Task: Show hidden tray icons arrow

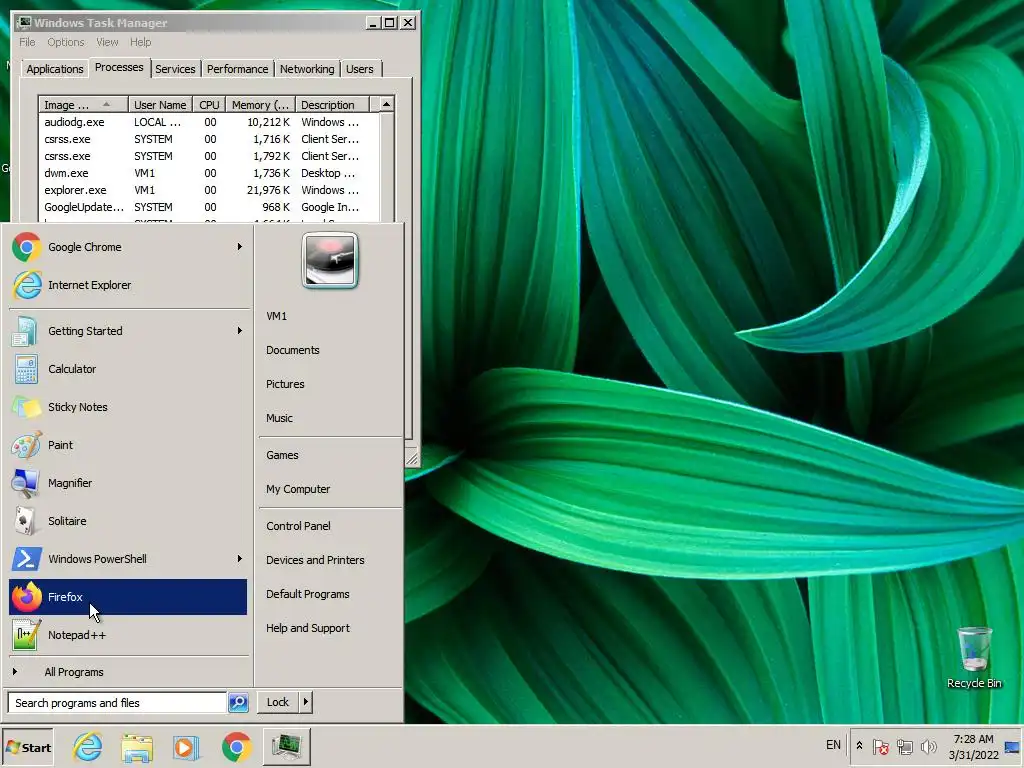Action: 859,746
